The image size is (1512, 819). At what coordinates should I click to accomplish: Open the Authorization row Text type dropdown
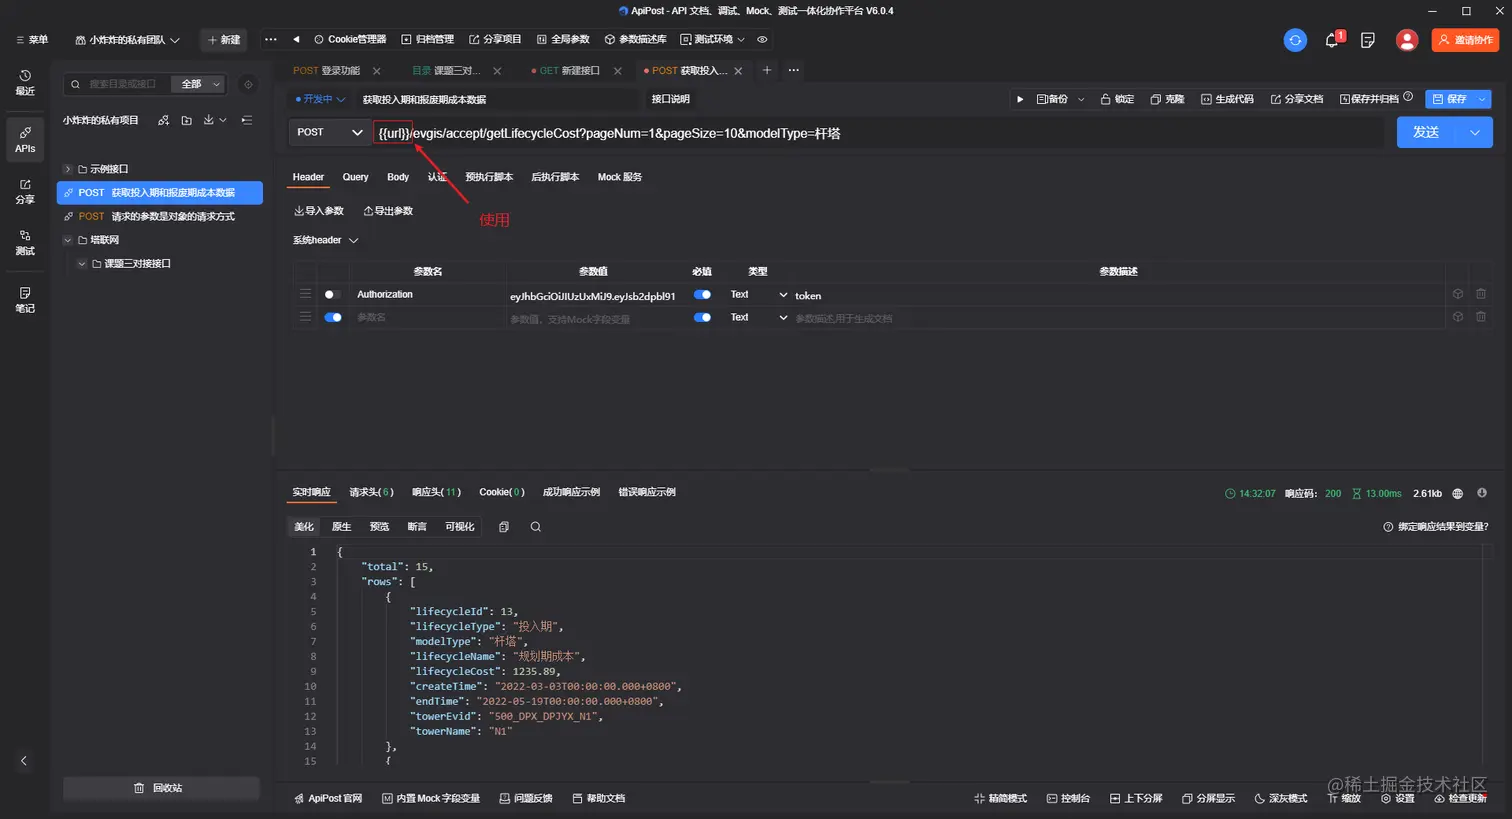(759, 295)
